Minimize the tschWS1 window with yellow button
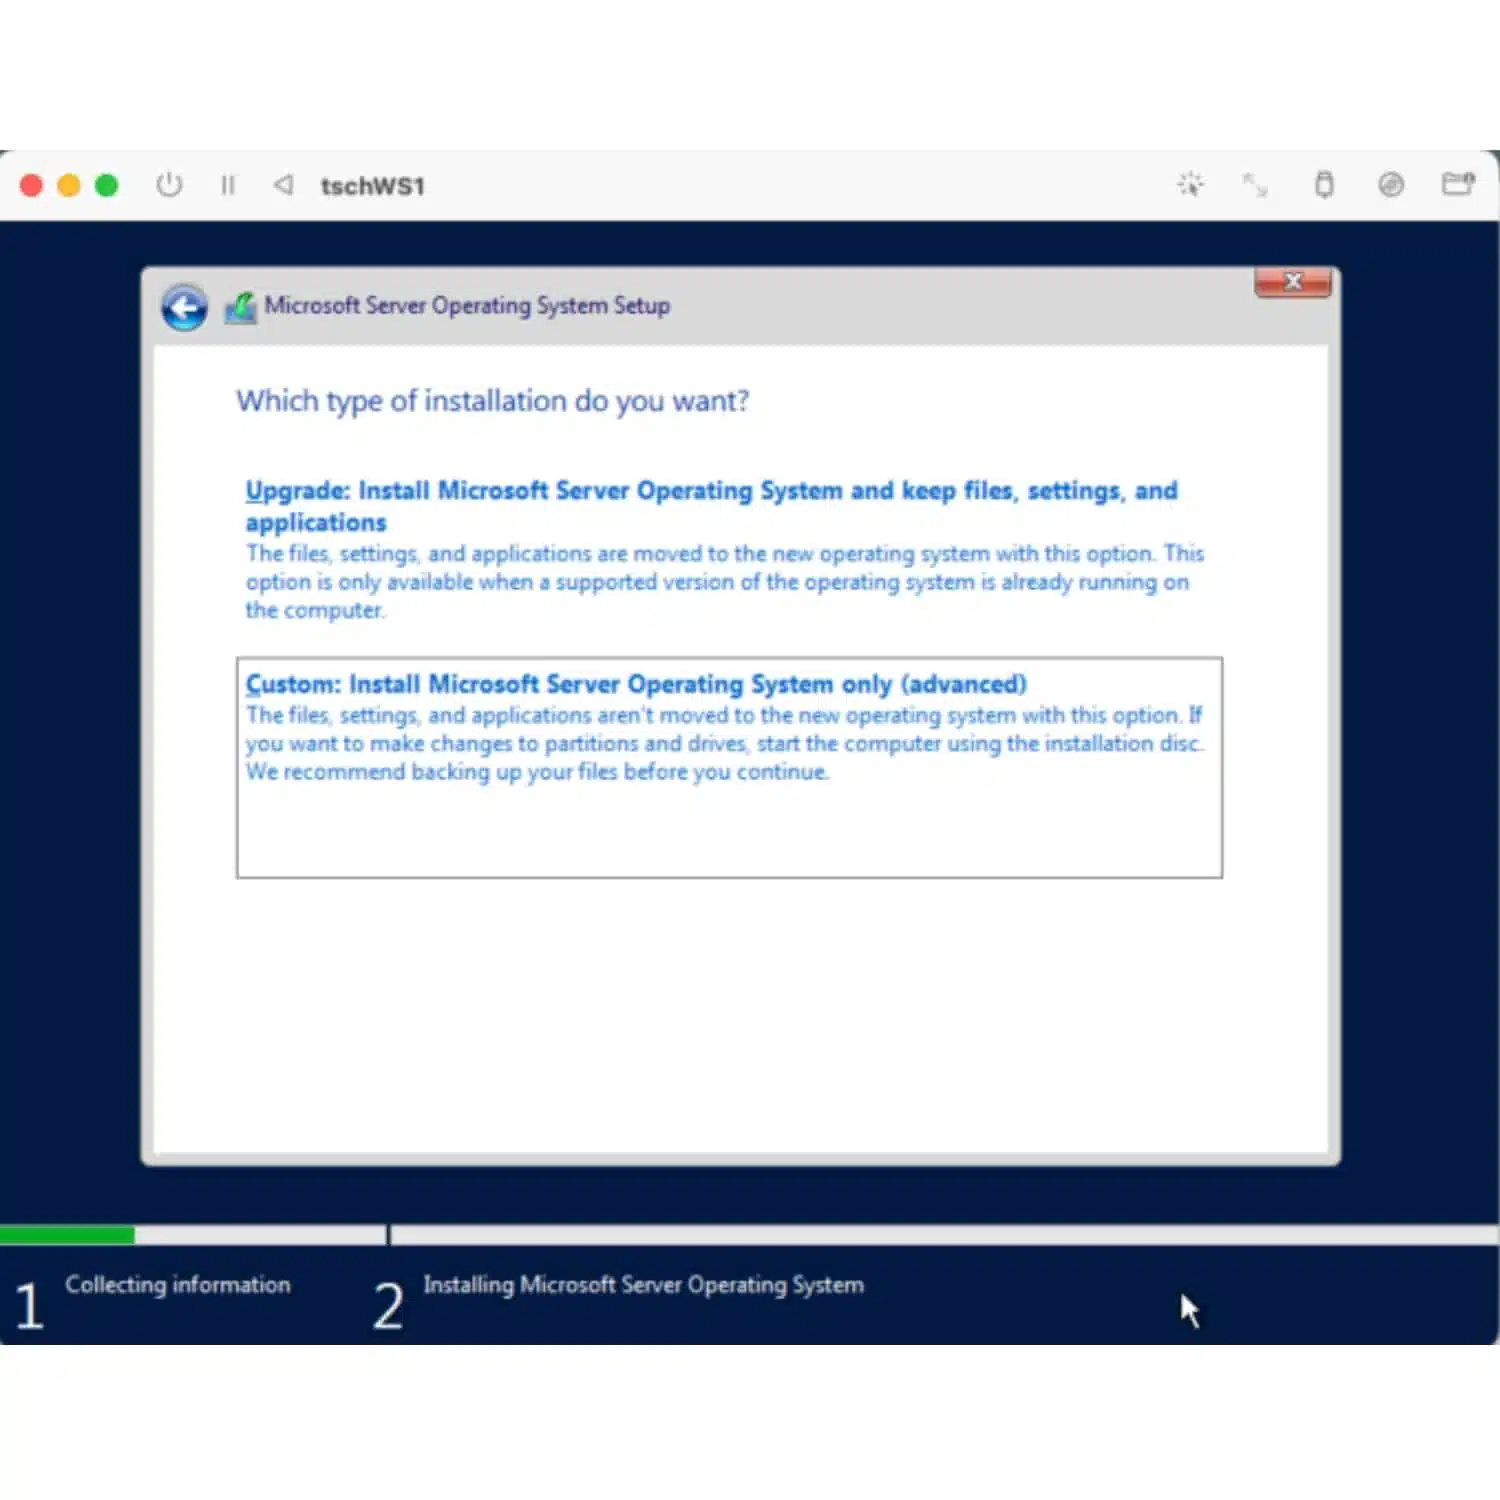 point(69,185)
